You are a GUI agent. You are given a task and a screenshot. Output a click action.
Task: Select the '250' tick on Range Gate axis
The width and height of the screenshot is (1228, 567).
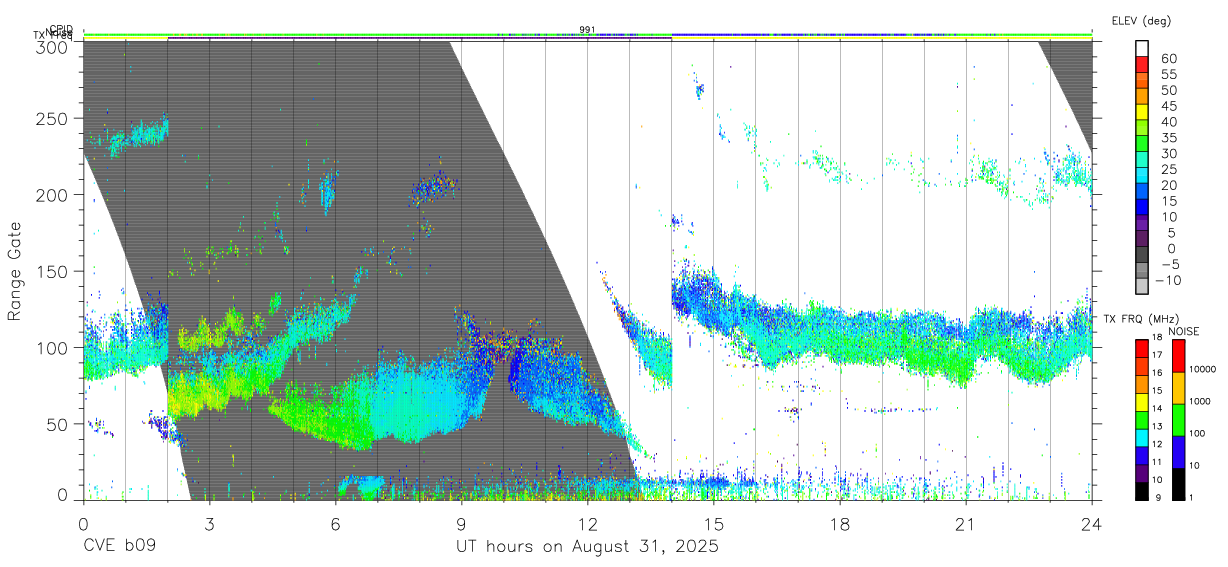[53, 118]
